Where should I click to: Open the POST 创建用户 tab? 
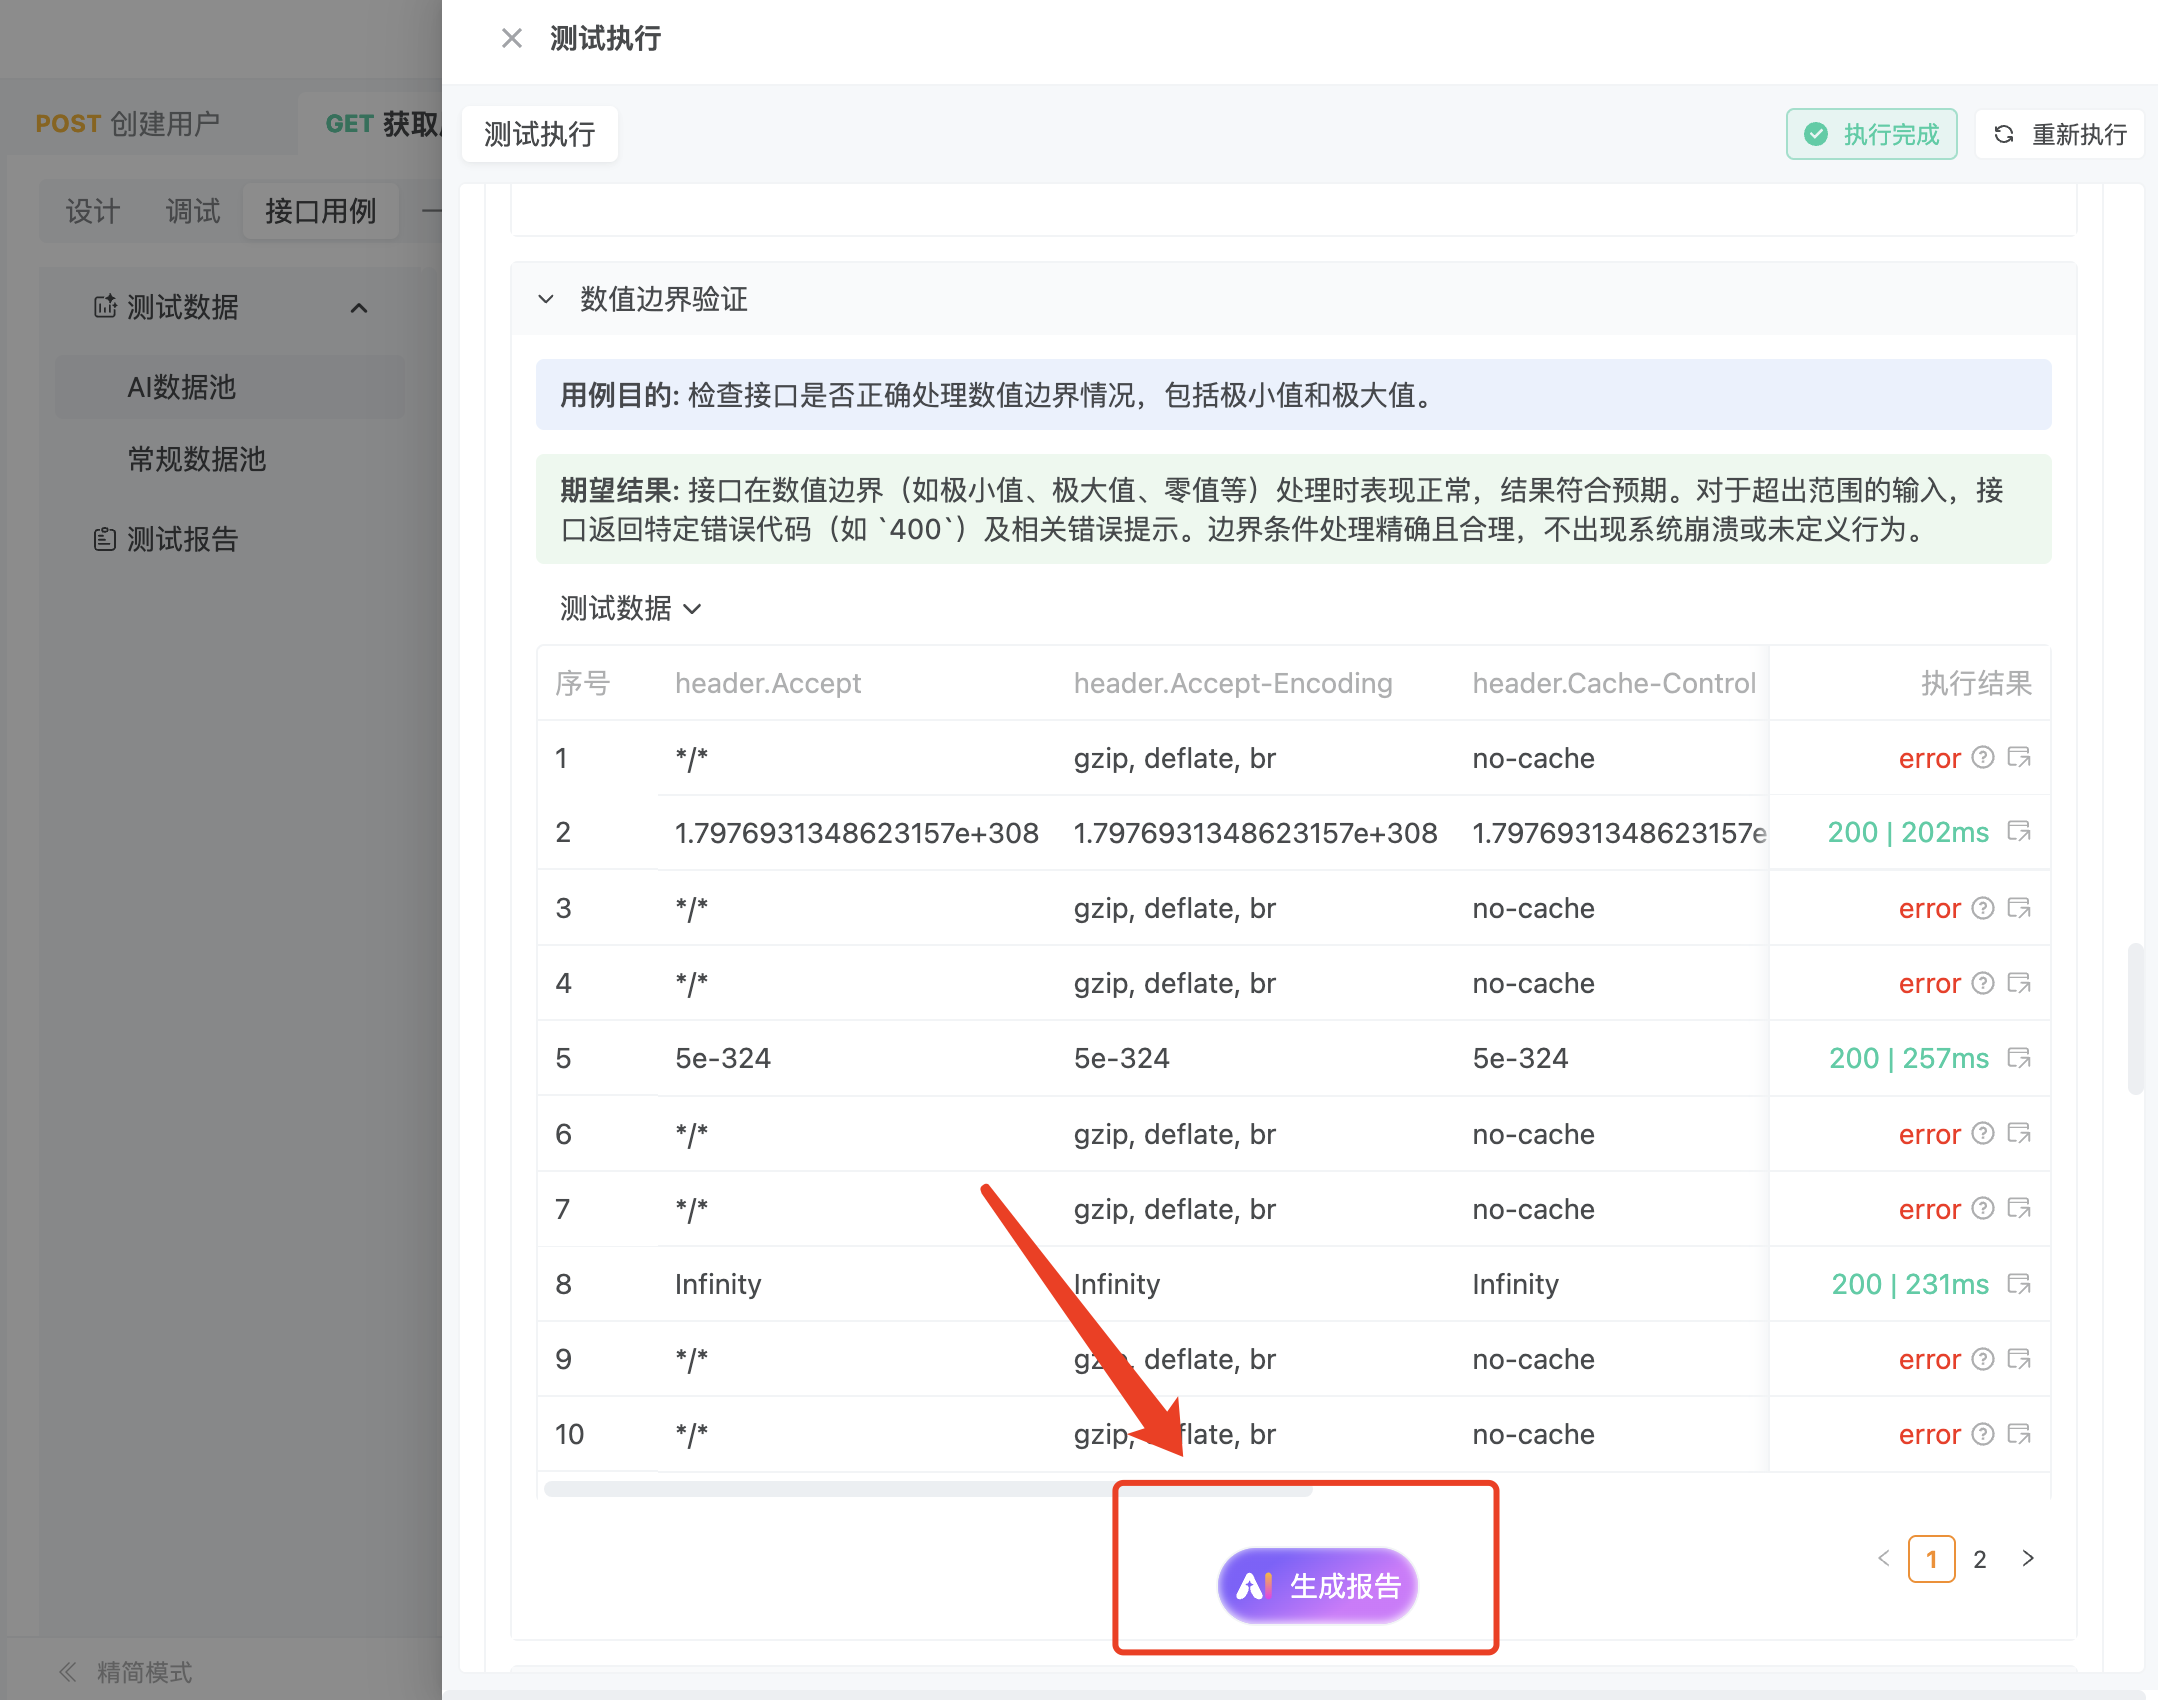tap(128, 124)
